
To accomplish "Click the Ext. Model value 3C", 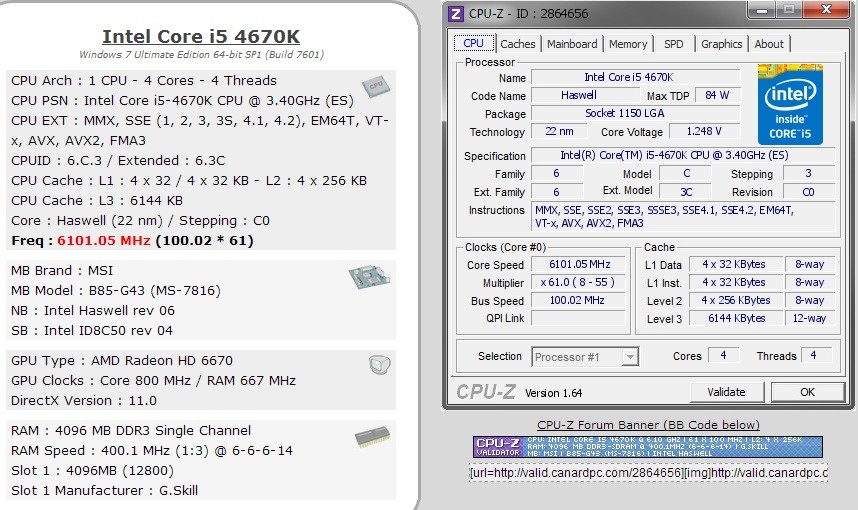I will [685, 192].
